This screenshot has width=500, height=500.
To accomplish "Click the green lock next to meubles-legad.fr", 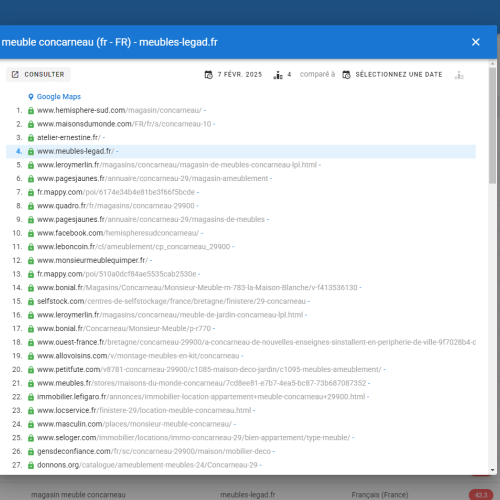I will [31, 151].
